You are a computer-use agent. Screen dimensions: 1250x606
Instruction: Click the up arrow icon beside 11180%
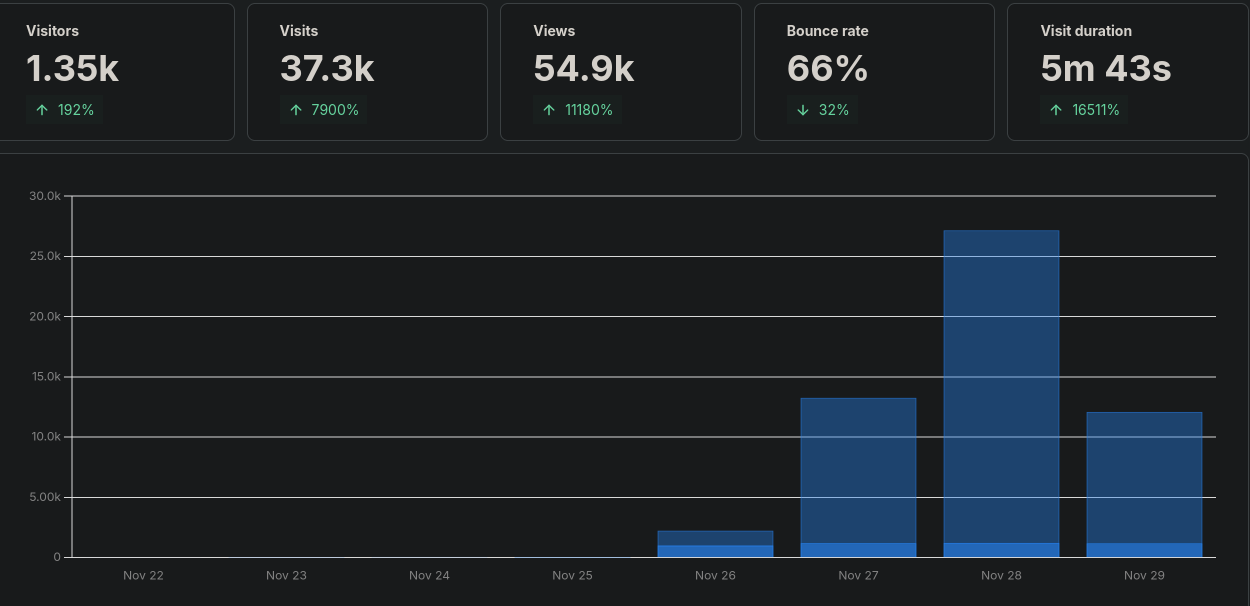[548, 110]
